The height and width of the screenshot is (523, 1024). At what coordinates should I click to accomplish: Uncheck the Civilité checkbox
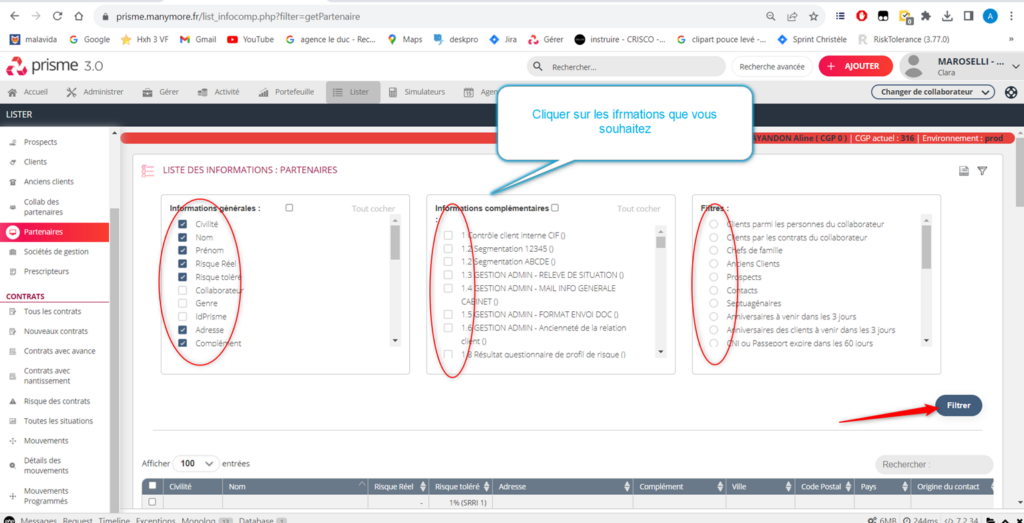[182, 225]
